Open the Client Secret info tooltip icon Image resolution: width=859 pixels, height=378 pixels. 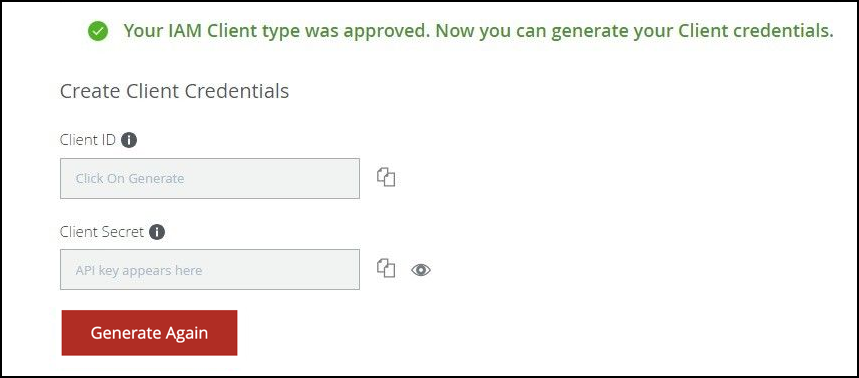pyautogui.click(x=157, y=232)
